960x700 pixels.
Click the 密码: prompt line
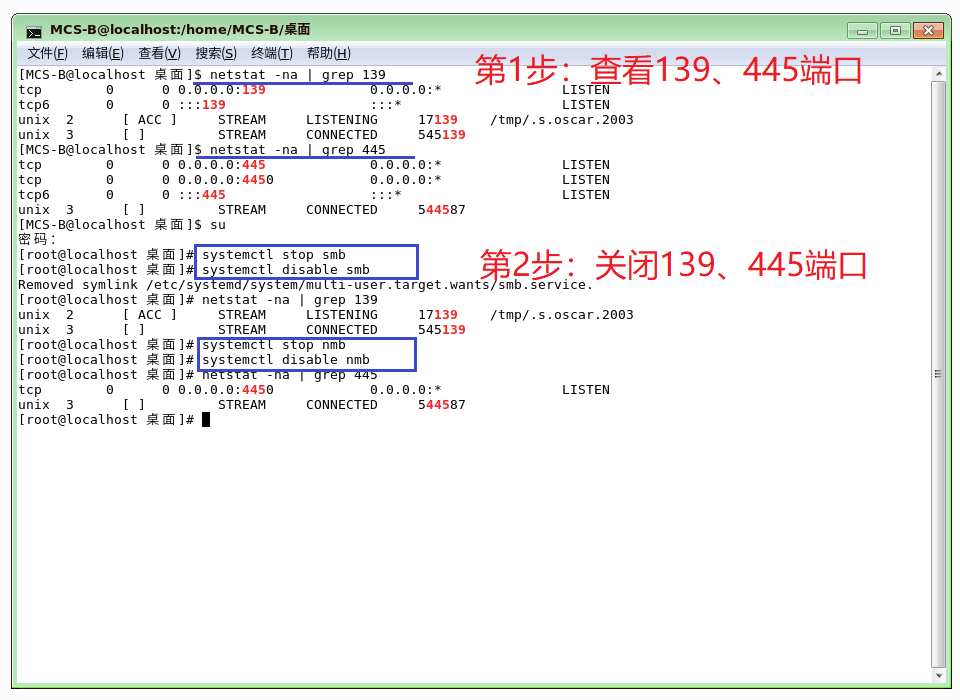coord(37,239)
